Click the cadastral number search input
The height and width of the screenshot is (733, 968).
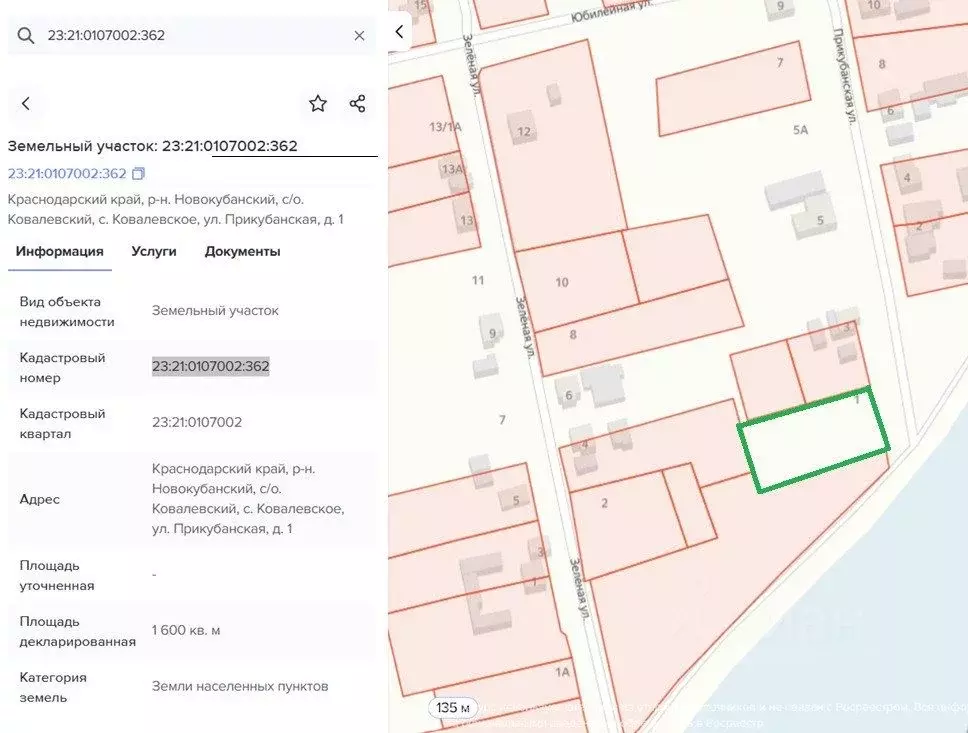[191, 35]
